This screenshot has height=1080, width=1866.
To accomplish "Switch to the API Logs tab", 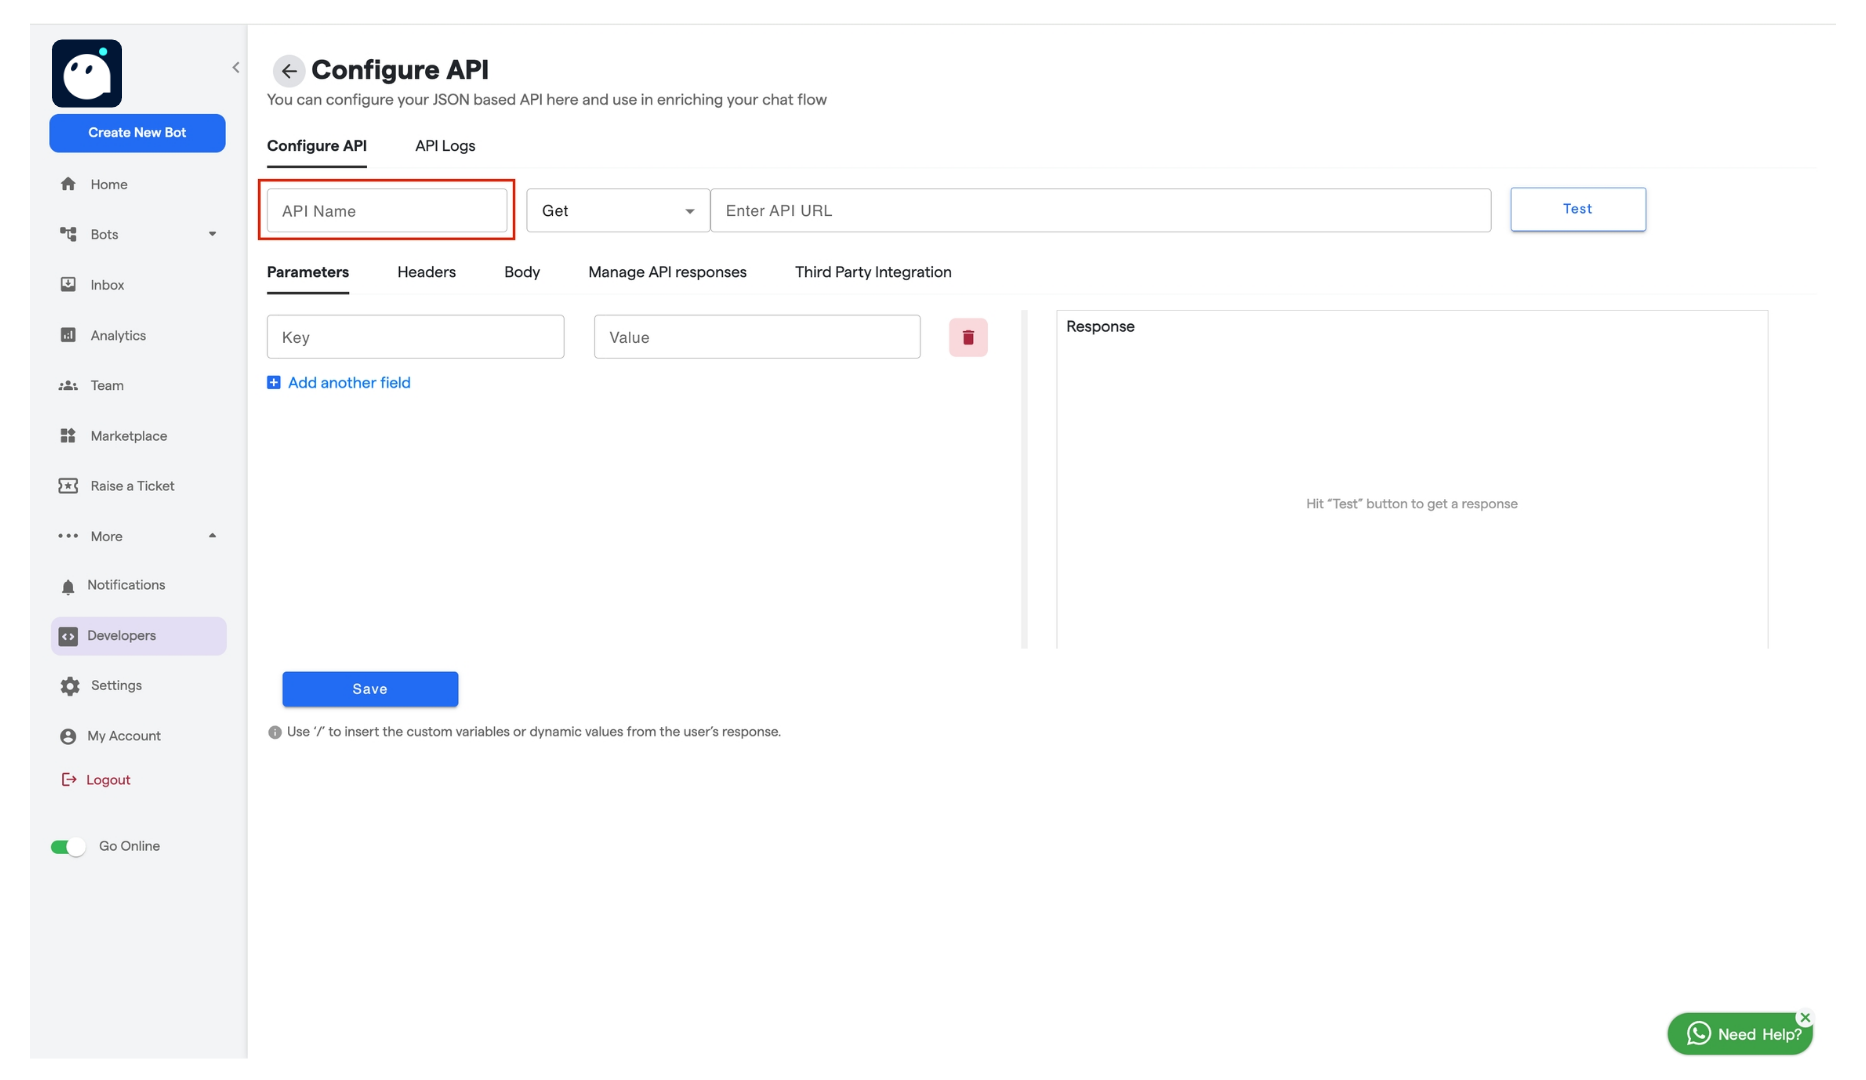I will pos(444,146).
